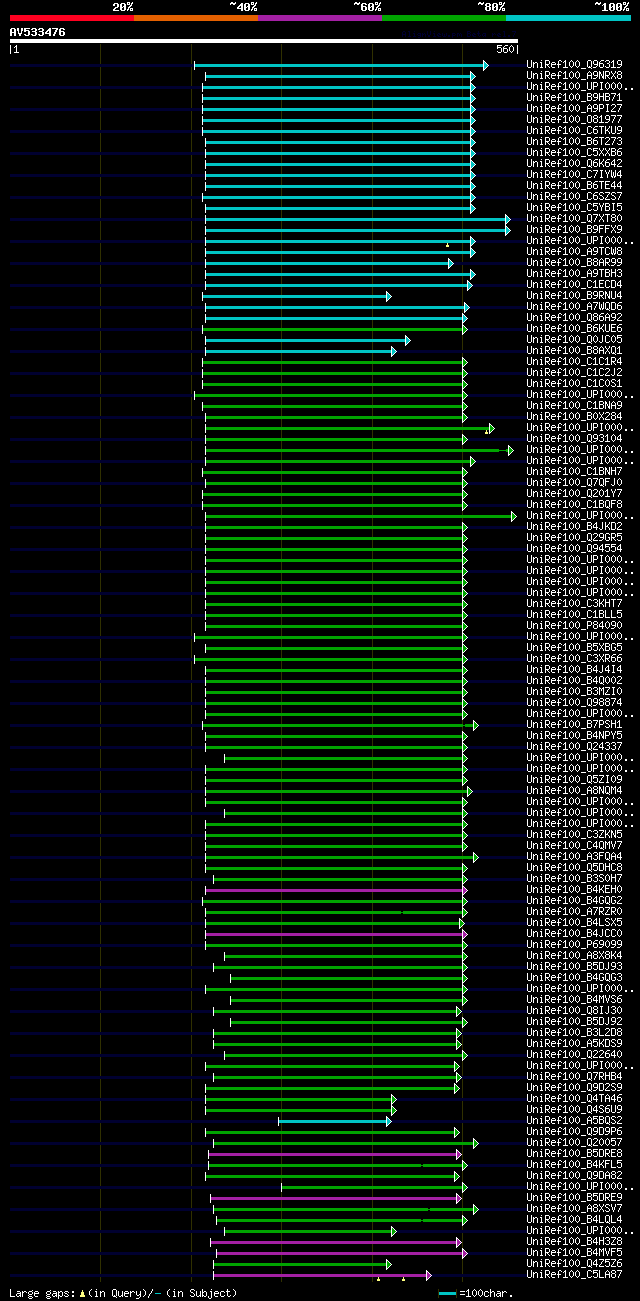Click the purple alignment bar for UniRef100_B4KEH0
The height and width of the screenshot is (1301, 640).
click(x=336, y=890)
